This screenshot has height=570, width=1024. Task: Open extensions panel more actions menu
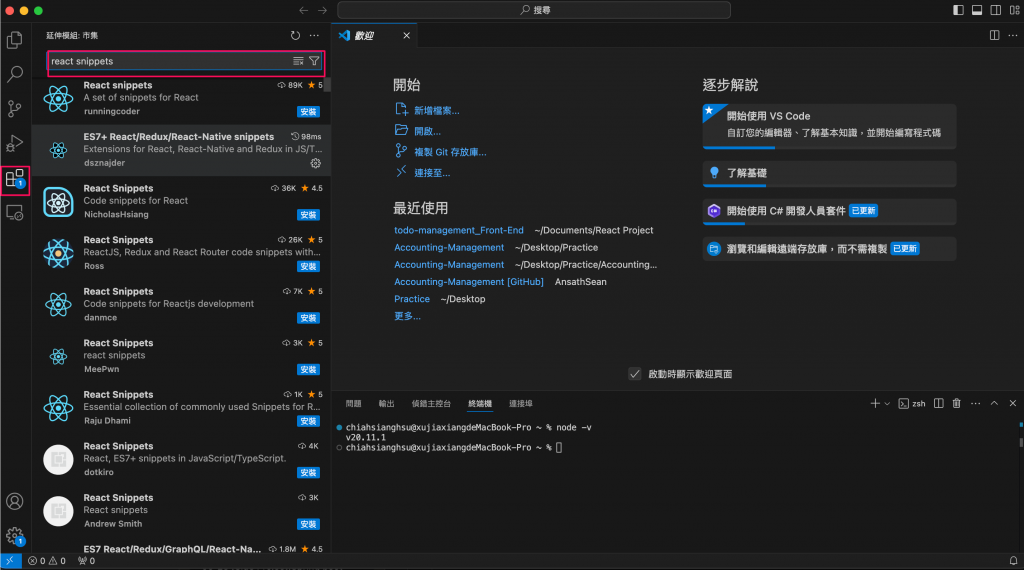coord(314,35)
